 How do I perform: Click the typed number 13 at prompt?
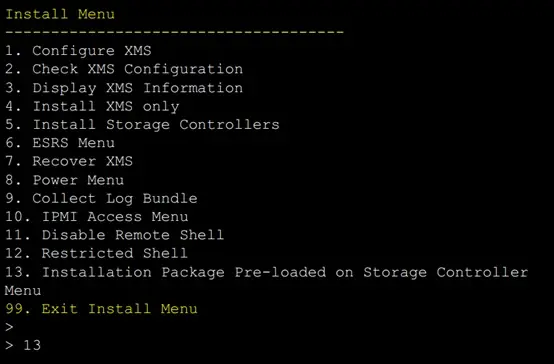[32, 345]
